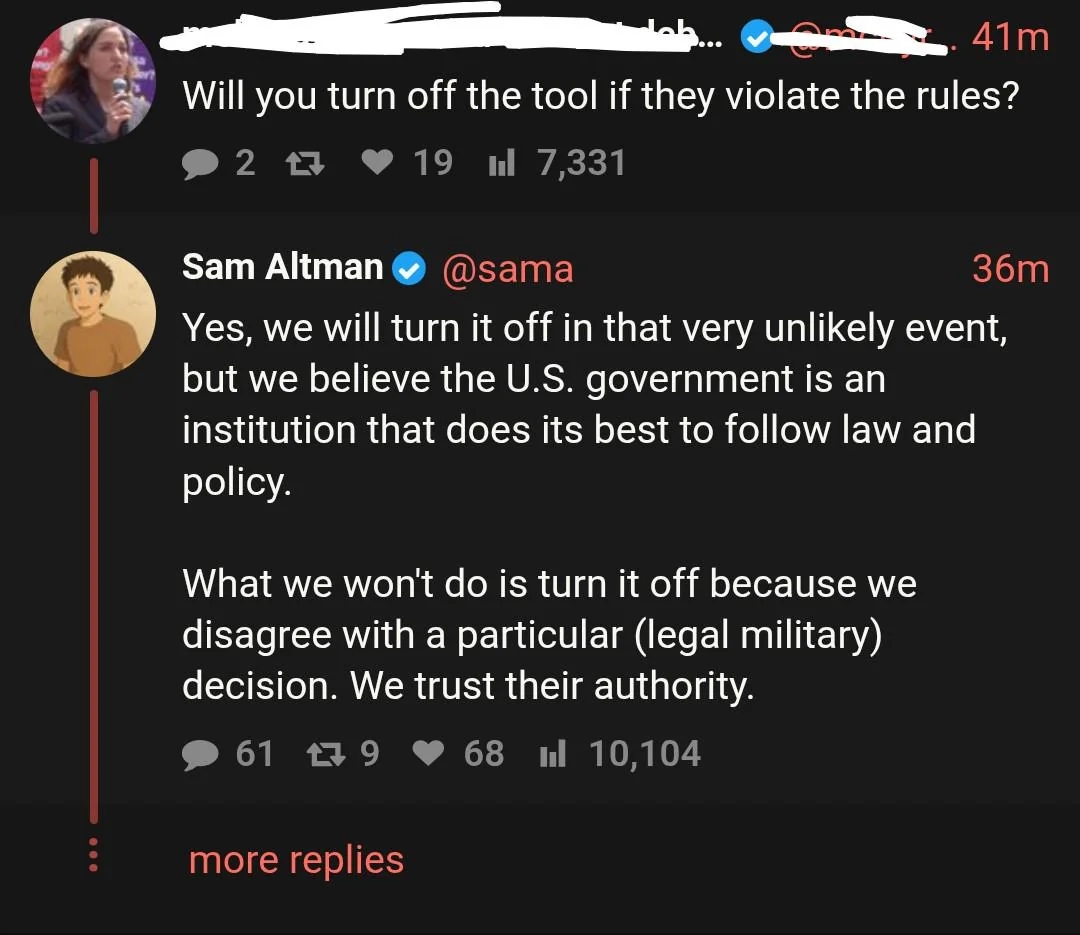Click the verified badge next to Sam Altman
1080x935 pixels.
[408, 268]
